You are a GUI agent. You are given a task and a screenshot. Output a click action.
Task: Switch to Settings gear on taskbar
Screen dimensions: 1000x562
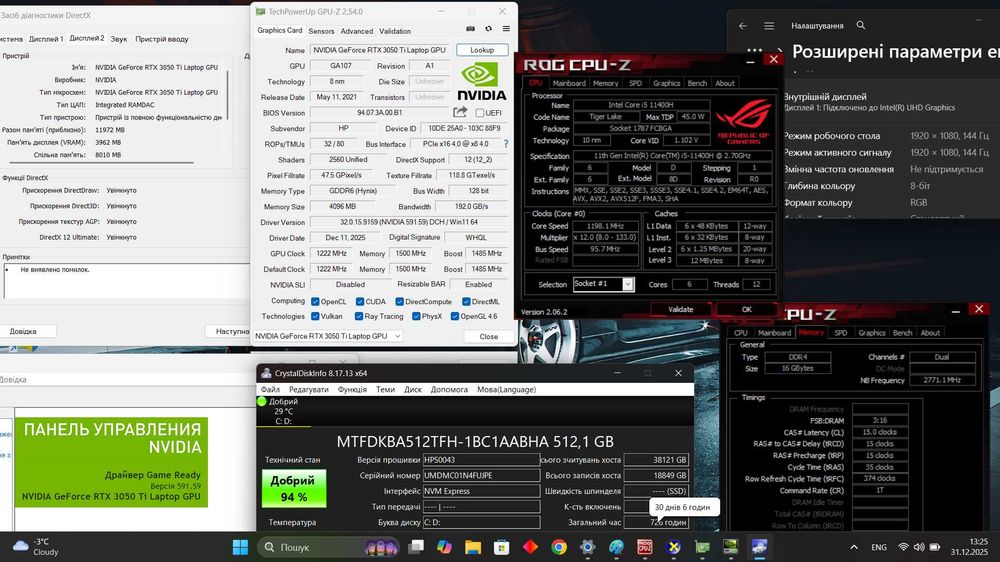click(587, 547)
